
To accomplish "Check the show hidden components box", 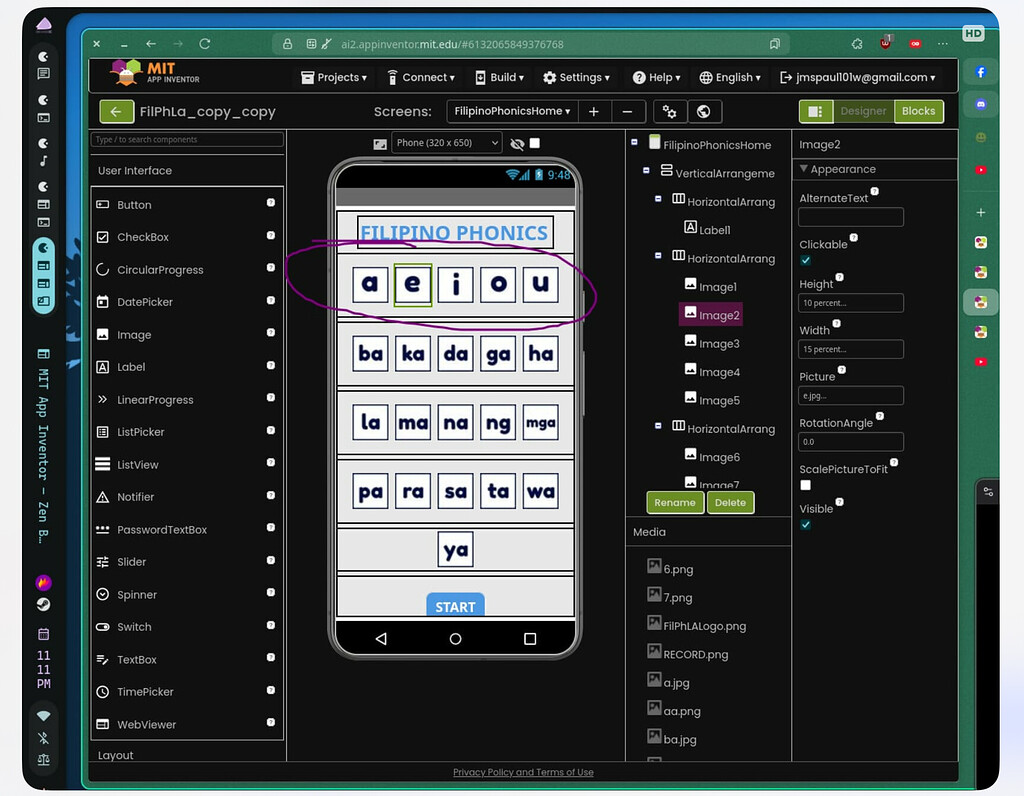I will [535, 143].
